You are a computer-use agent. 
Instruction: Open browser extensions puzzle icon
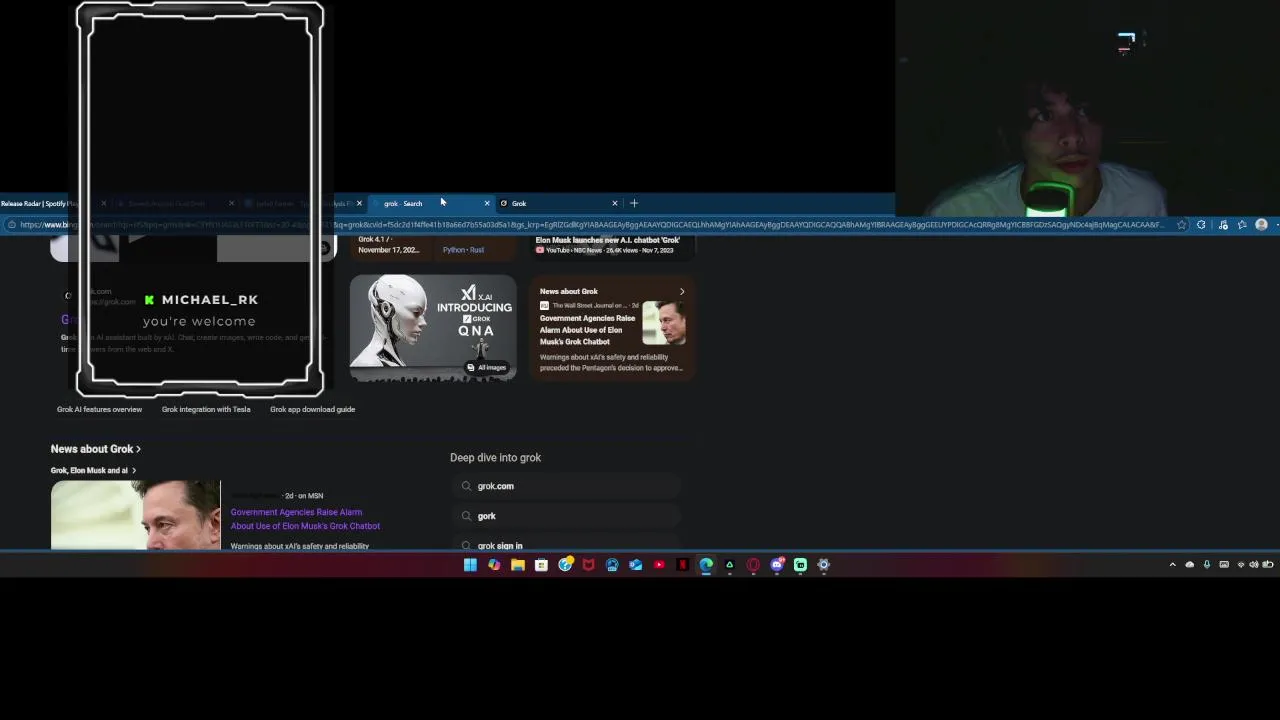click(x=1201, y=225)
